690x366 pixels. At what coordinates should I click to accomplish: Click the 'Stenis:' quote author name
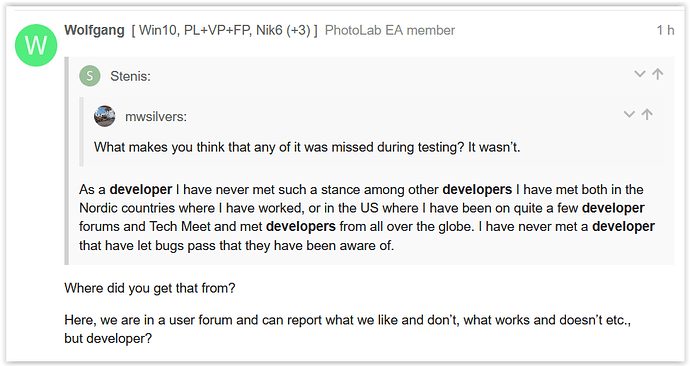pos(130,76)
